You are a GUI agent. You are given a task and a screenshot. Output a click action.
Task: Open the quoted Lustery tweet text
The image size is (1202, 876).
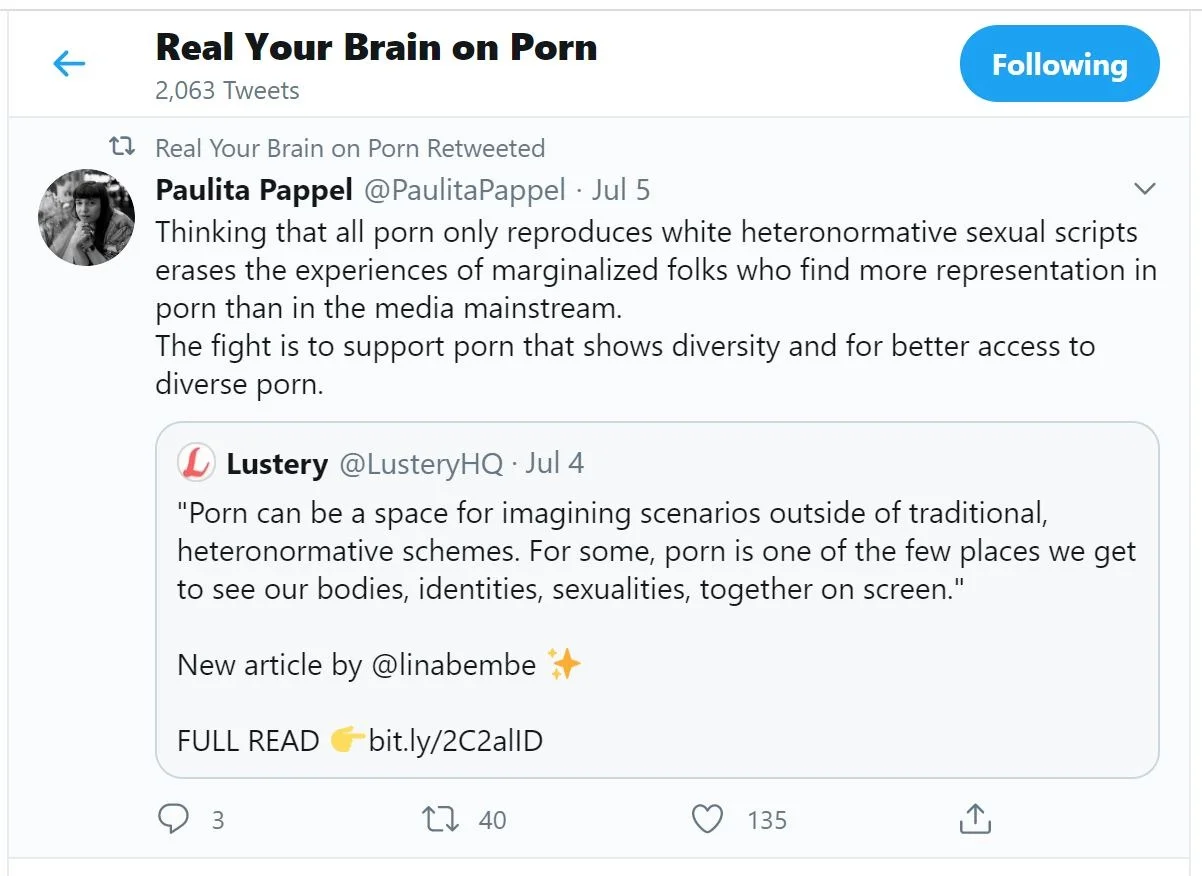[656, 551]
